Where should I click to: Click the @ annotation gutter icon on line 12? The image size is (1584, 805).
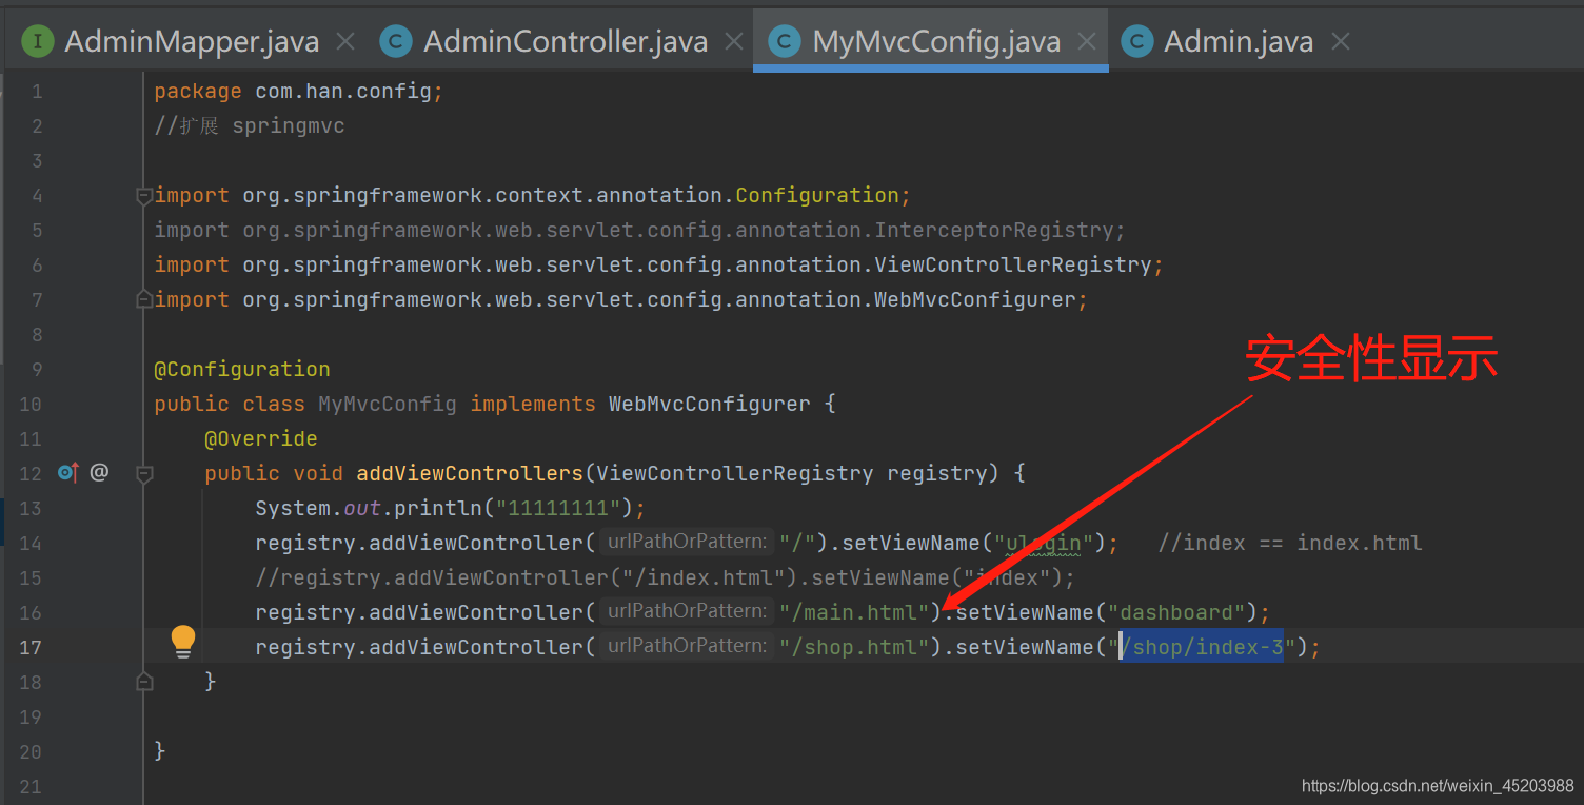click(x=99, y=472)
